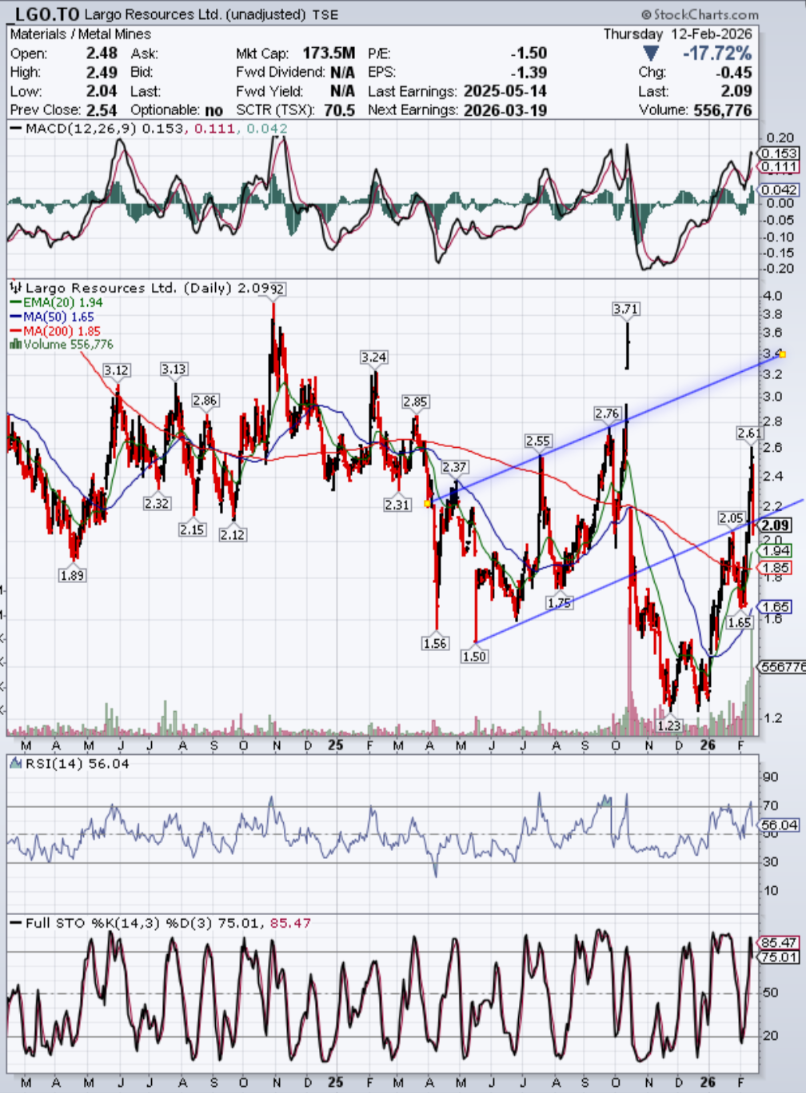
Task: Click the P/E value -1.50
Action: (x=528, y=54)
